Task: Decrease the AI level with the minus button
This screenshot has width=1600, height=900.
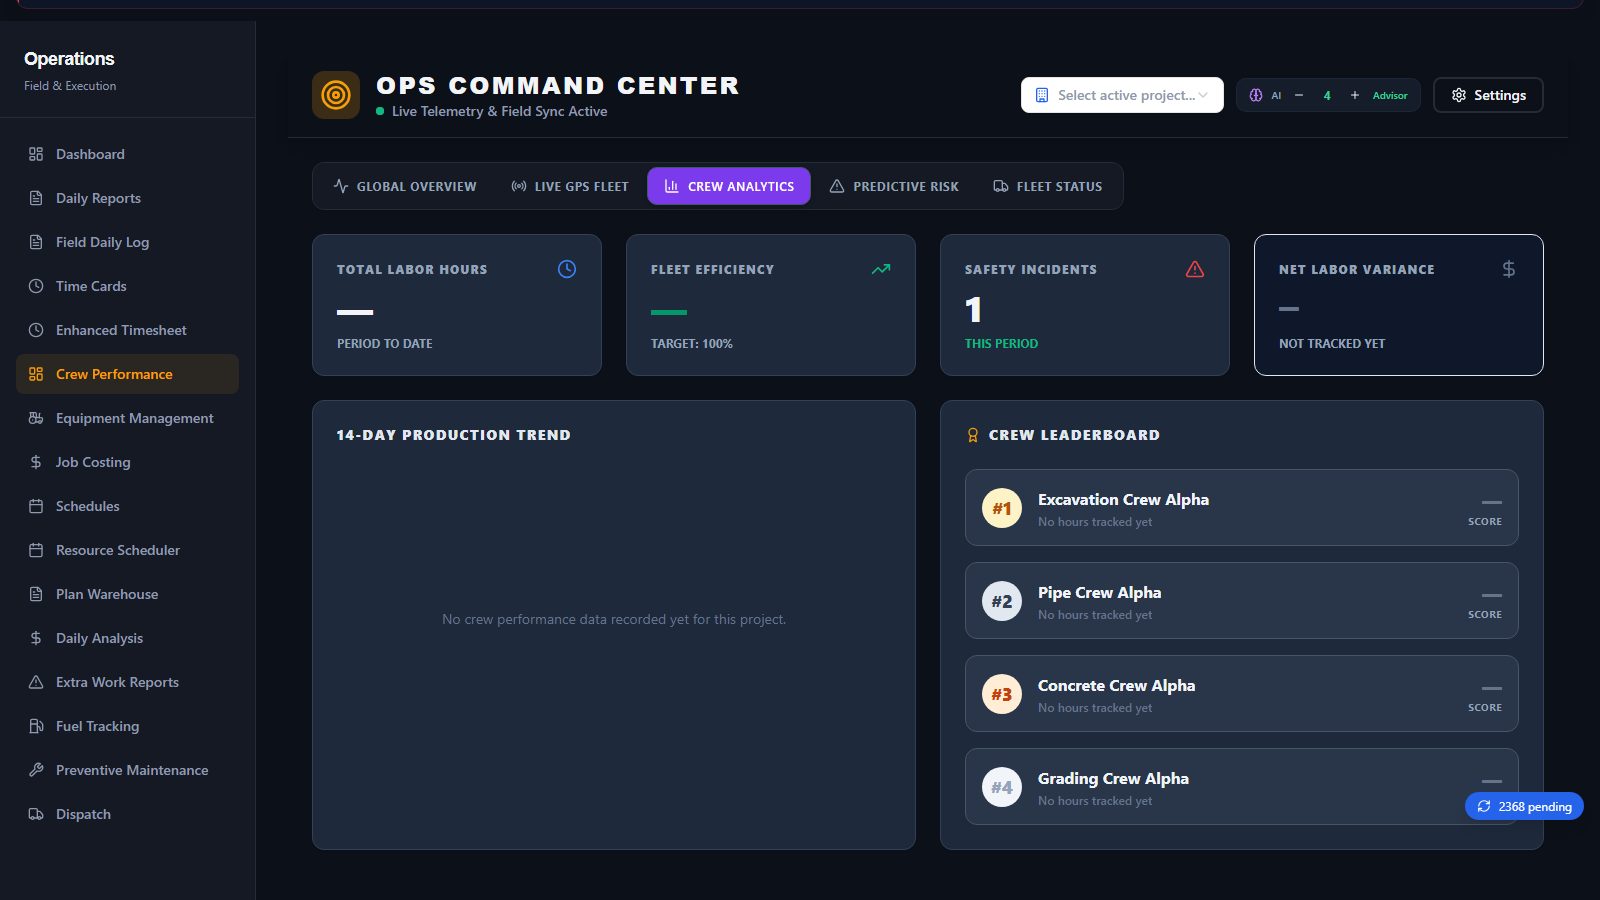Action: point(1299,95)
